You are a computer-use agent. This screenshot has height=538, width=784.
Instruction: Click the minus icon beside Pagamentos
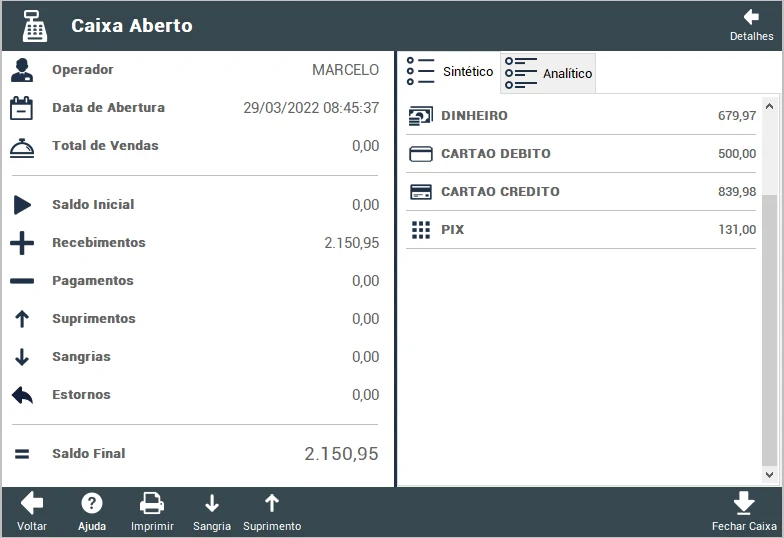click(22, 281)
